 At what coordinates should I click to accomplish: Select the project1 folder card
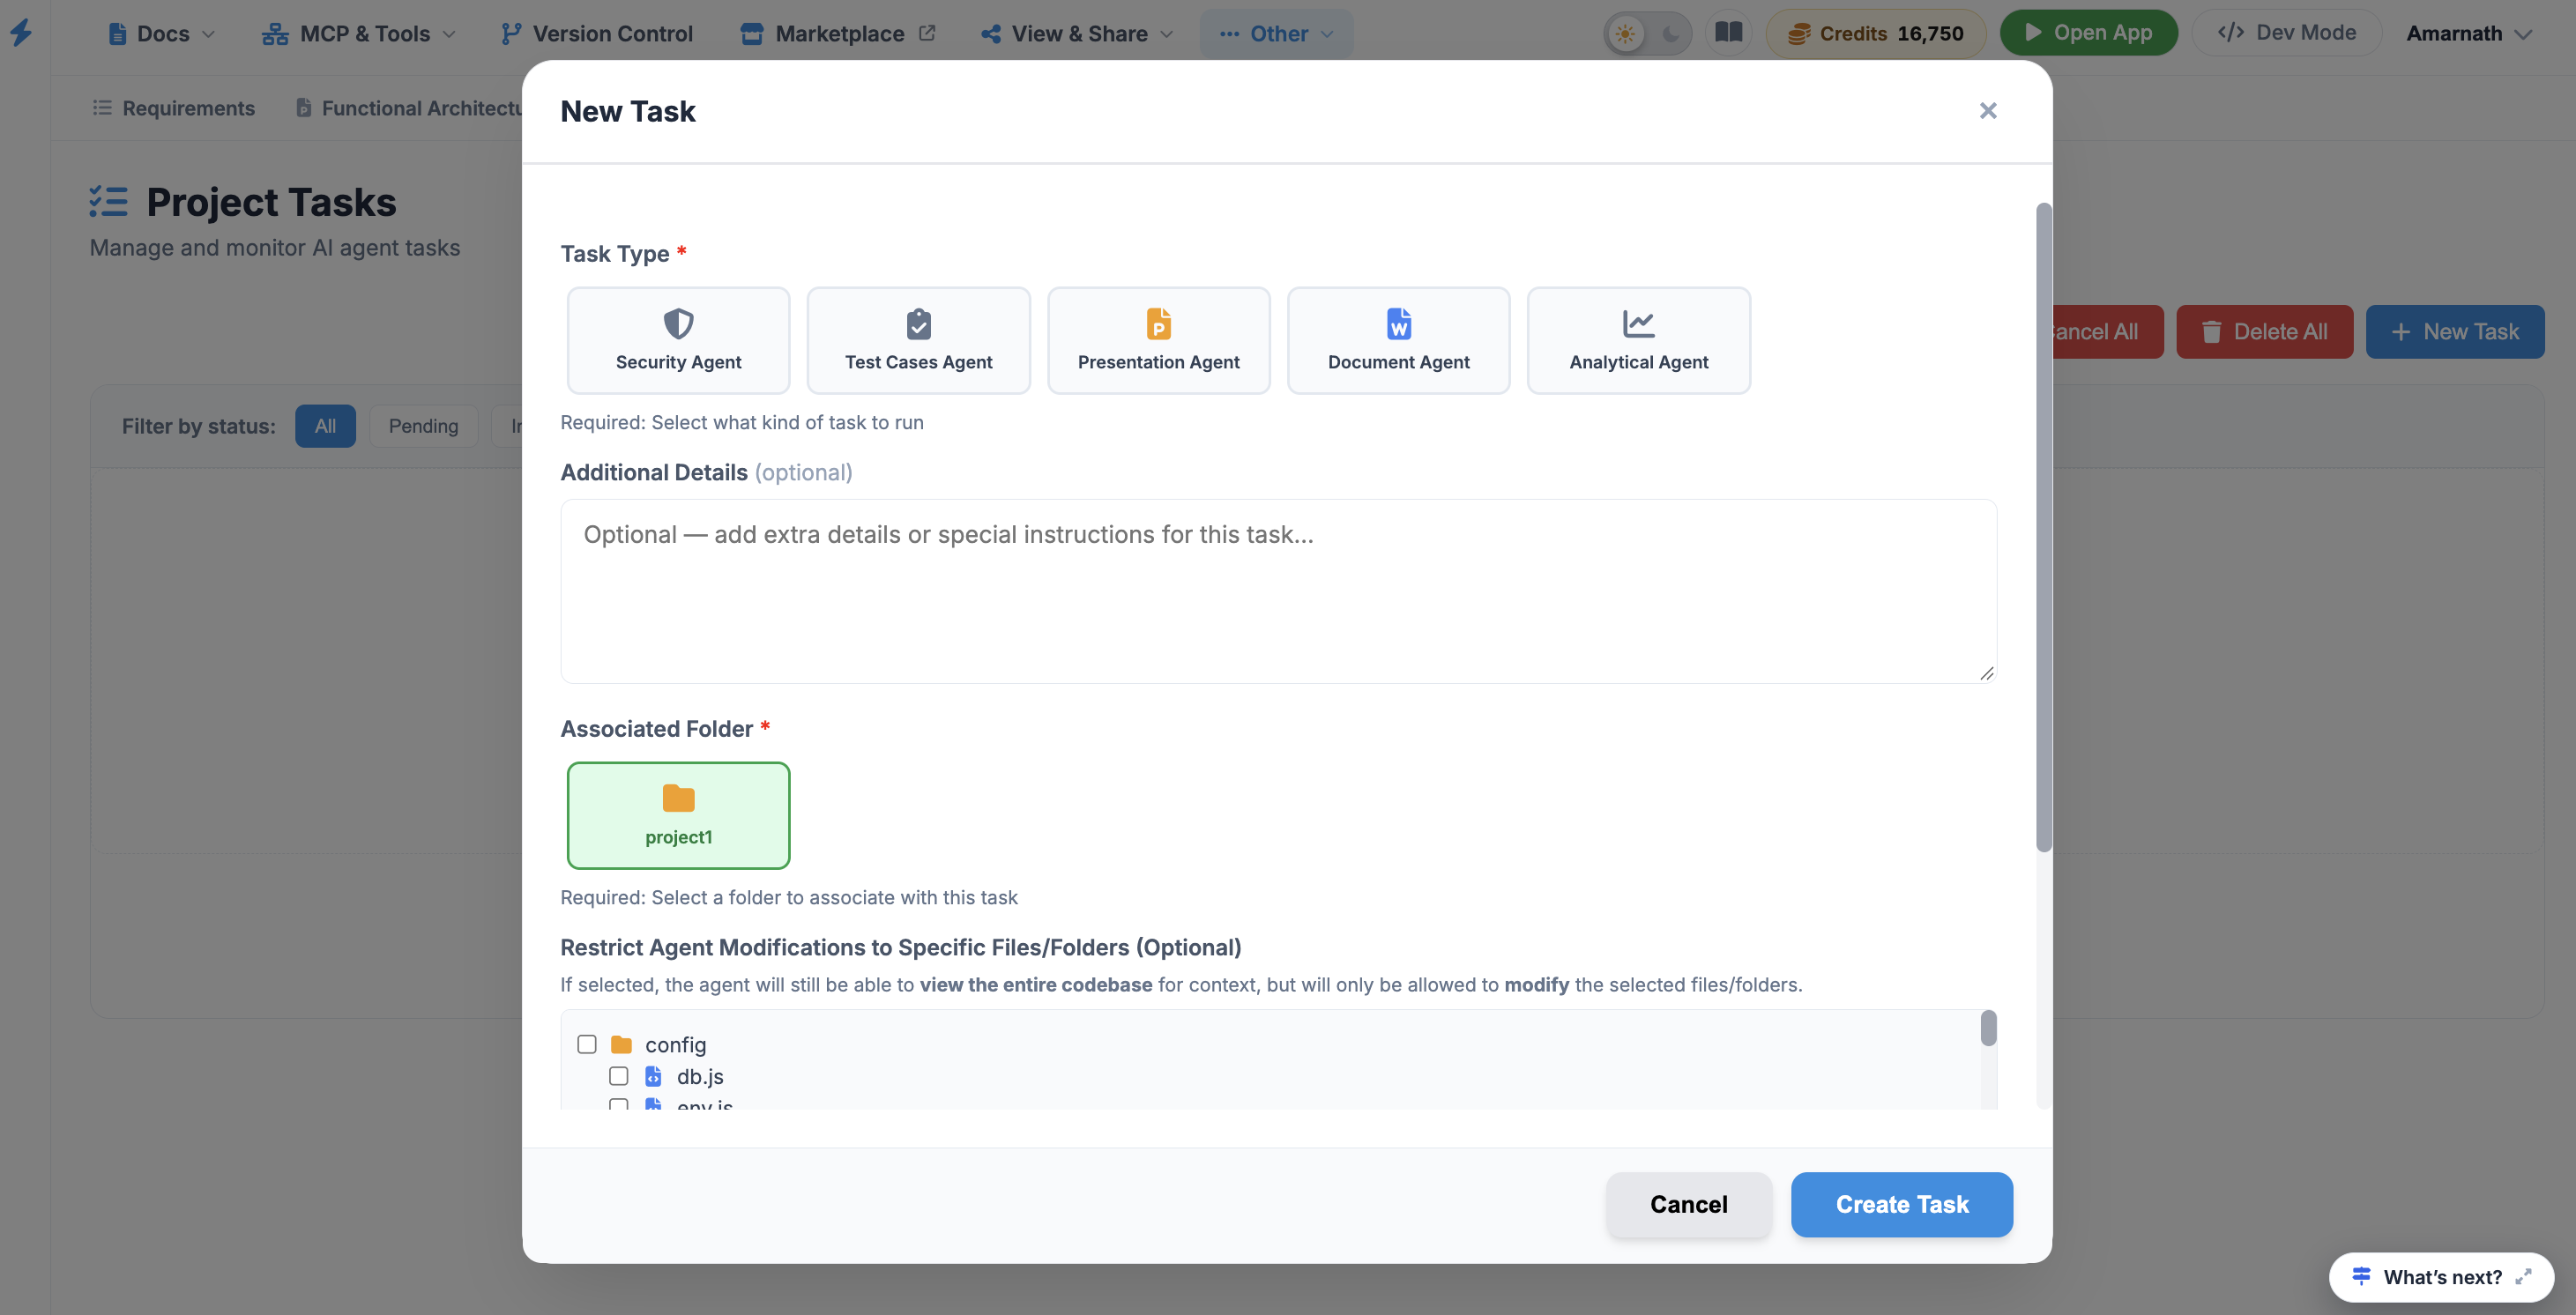[678, 815]
